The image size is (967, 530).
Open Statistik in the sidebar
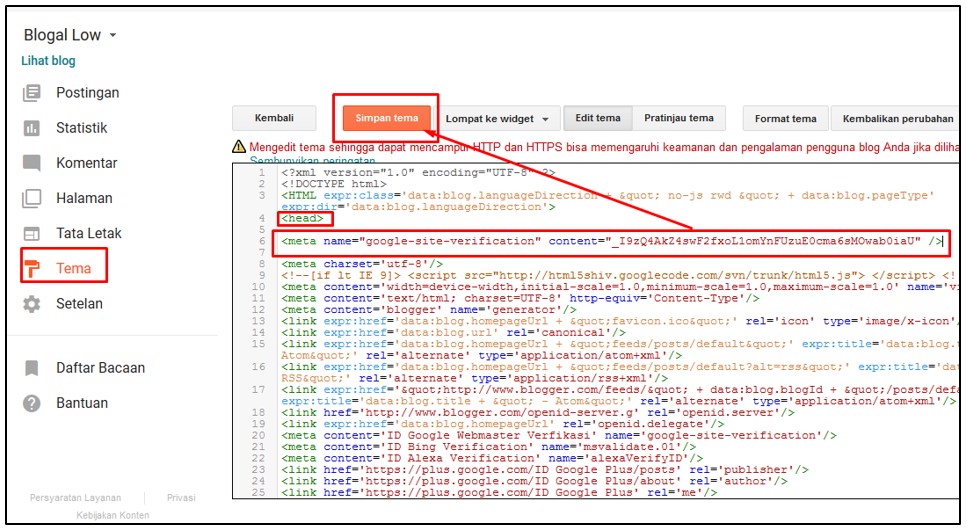point(81,128)
